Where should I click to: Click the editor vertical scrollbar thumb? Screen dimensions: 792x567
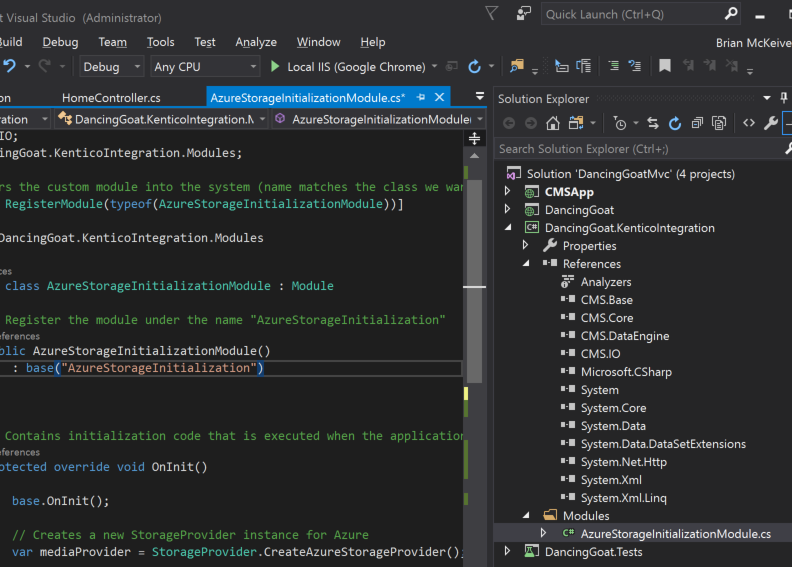click(x=474, y=283)
